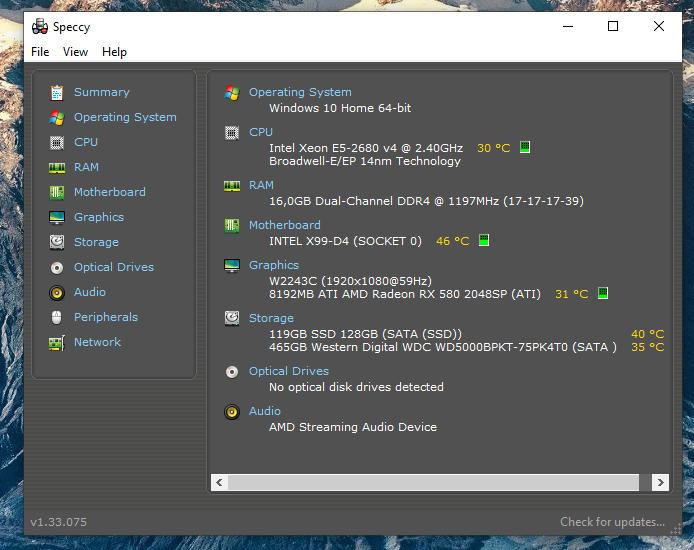Open Motherboard details in the sidebar
This screenshot has height=550, width=694.
(x=110, y=192)
